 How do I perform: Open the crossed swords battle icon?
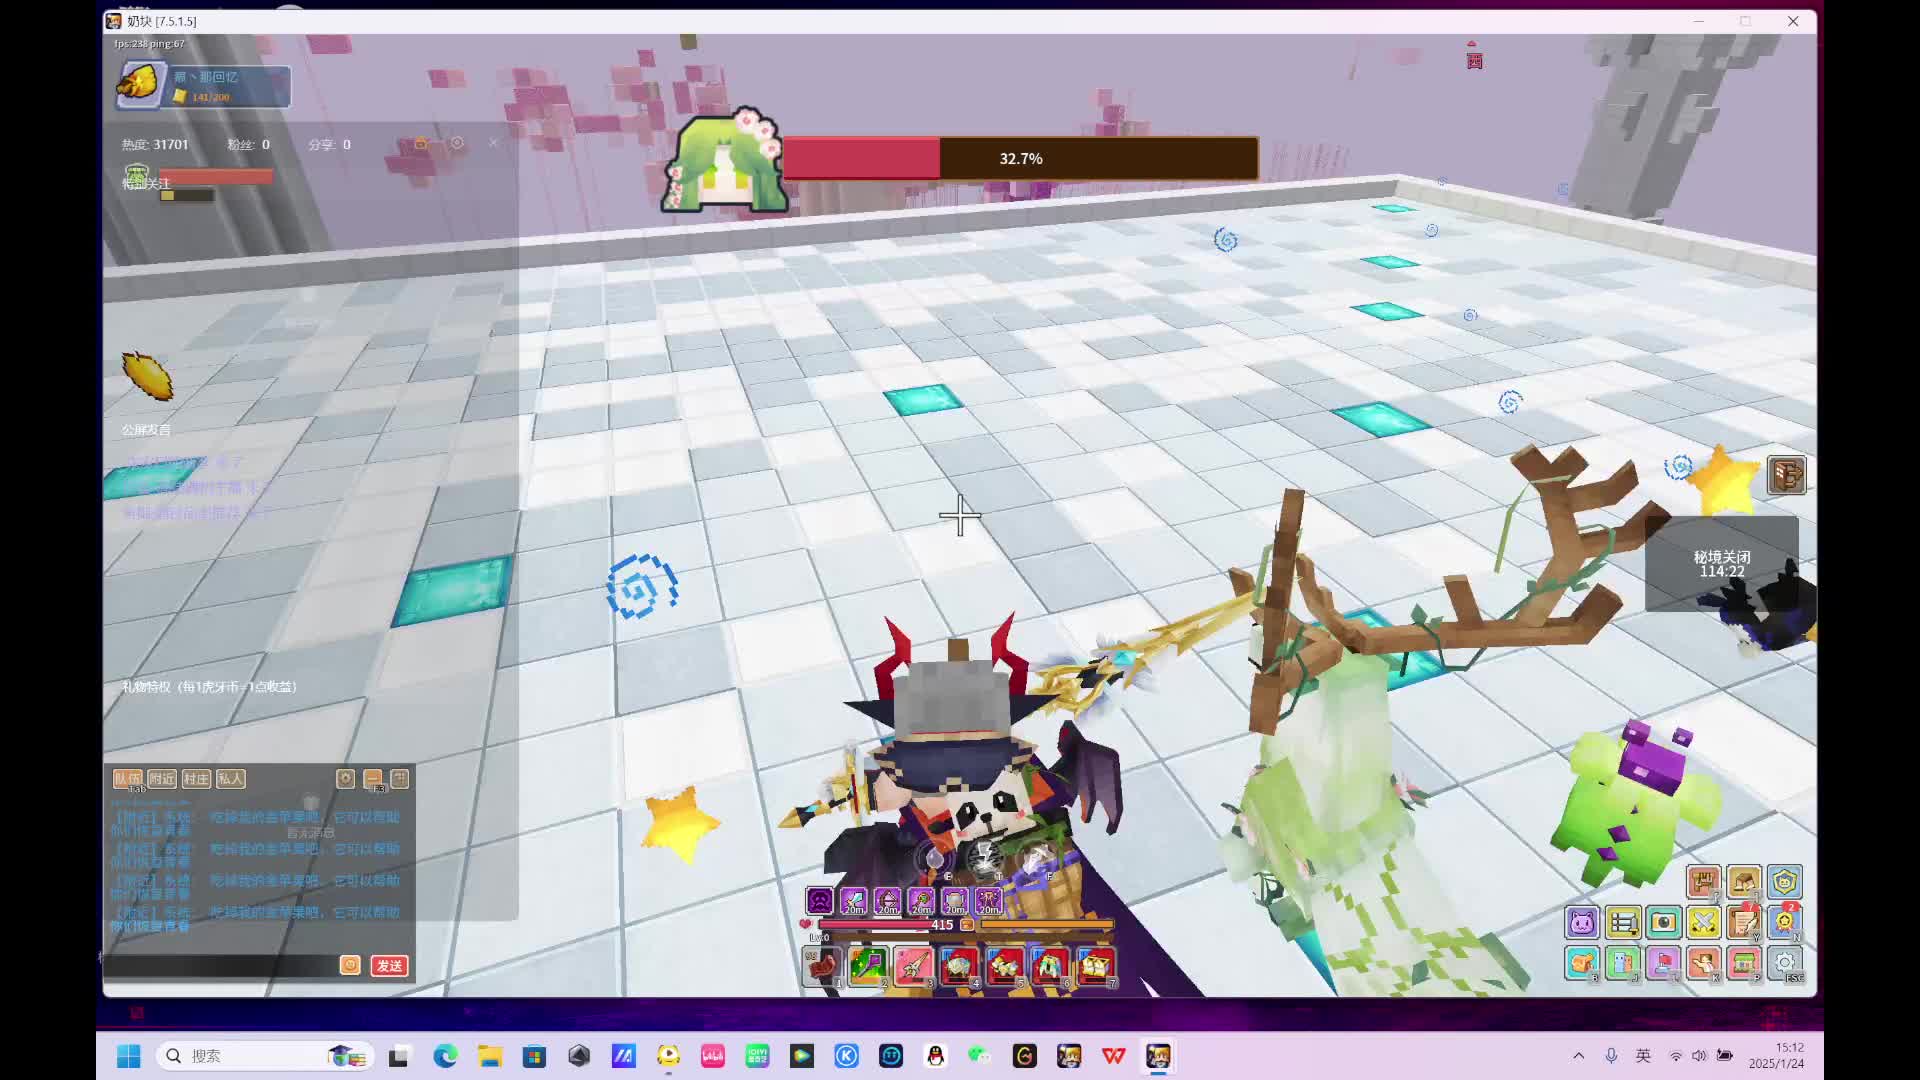click(1703, 922)
